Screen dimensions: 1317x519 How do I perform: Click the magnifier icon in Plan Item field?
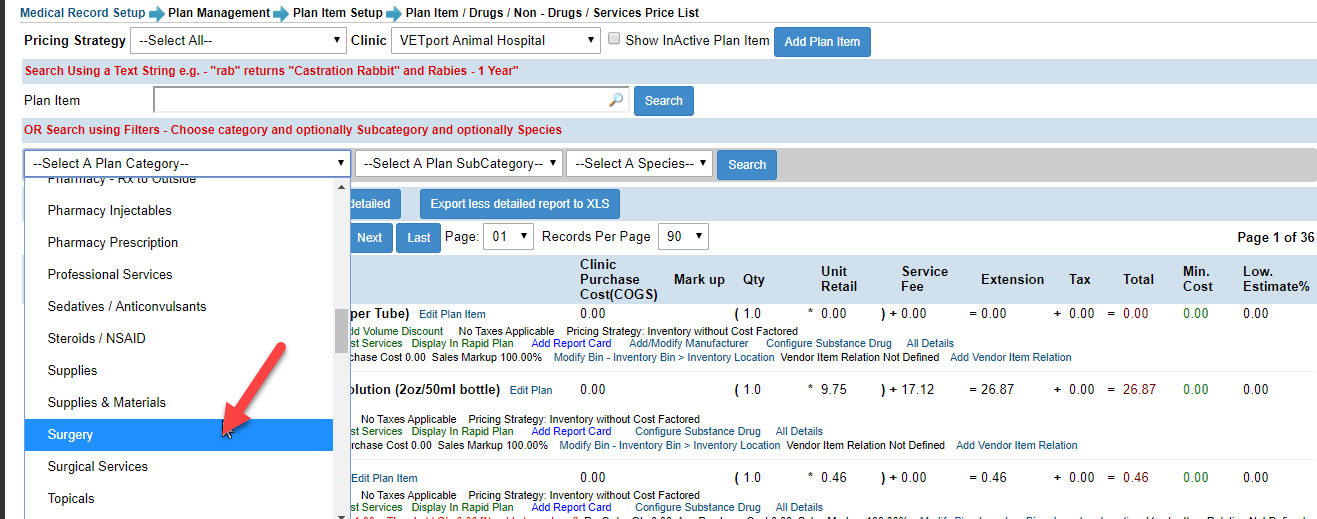616,100
